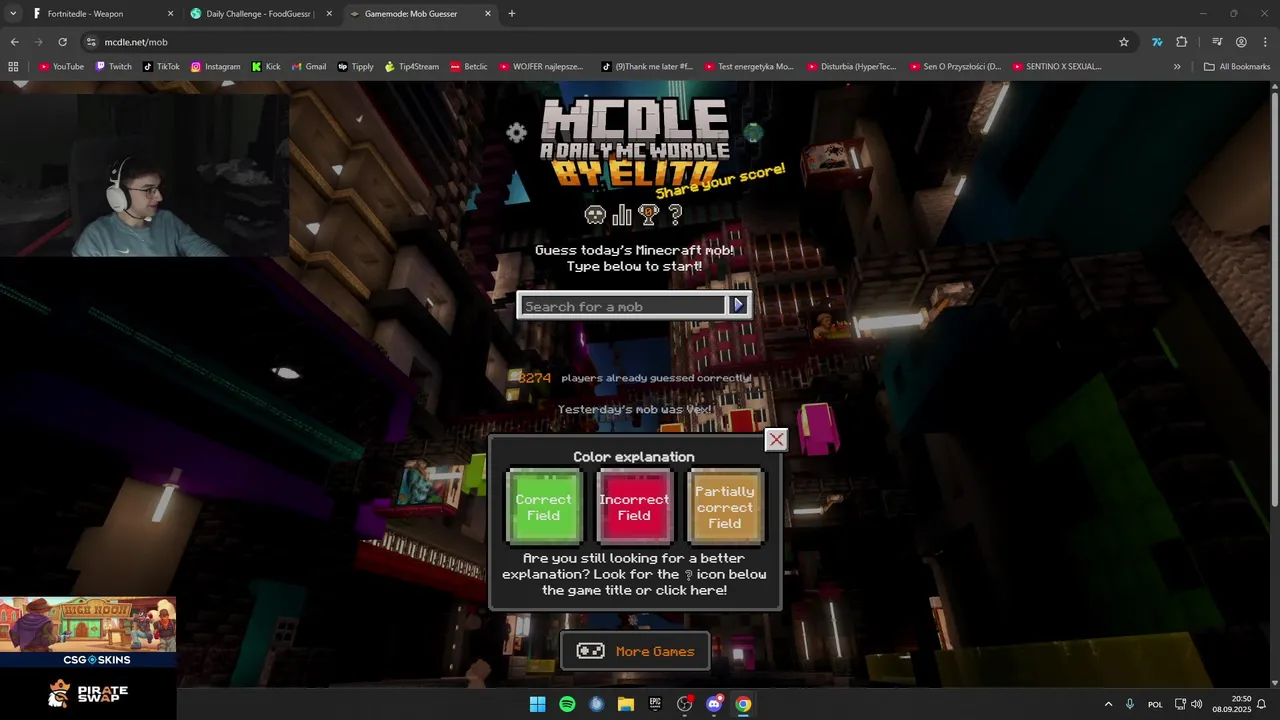
Task: Open the trophy streak icon
Action: tap(649, 214)
